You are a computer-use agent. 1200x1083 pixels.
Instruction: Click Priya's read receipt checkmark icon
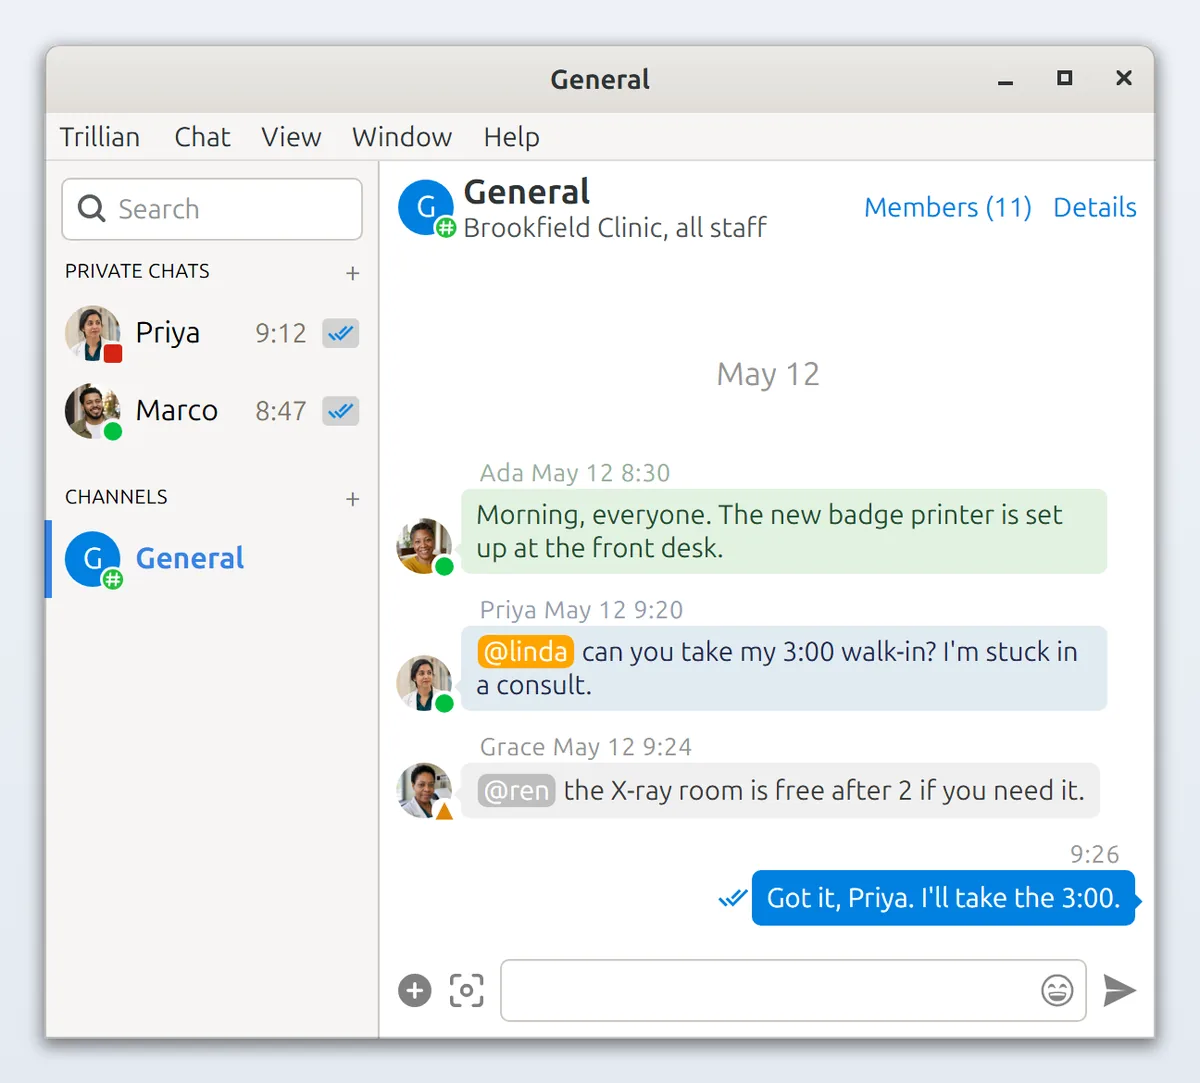tap(340, 333)
